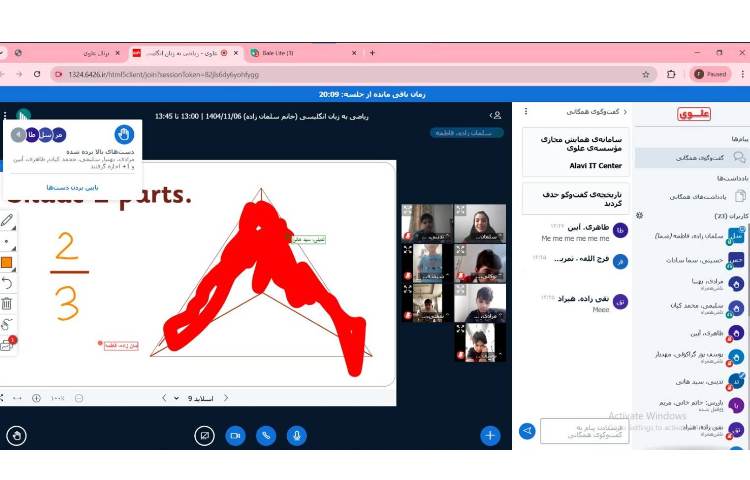Undo the last whiteboard annotation

7,283
